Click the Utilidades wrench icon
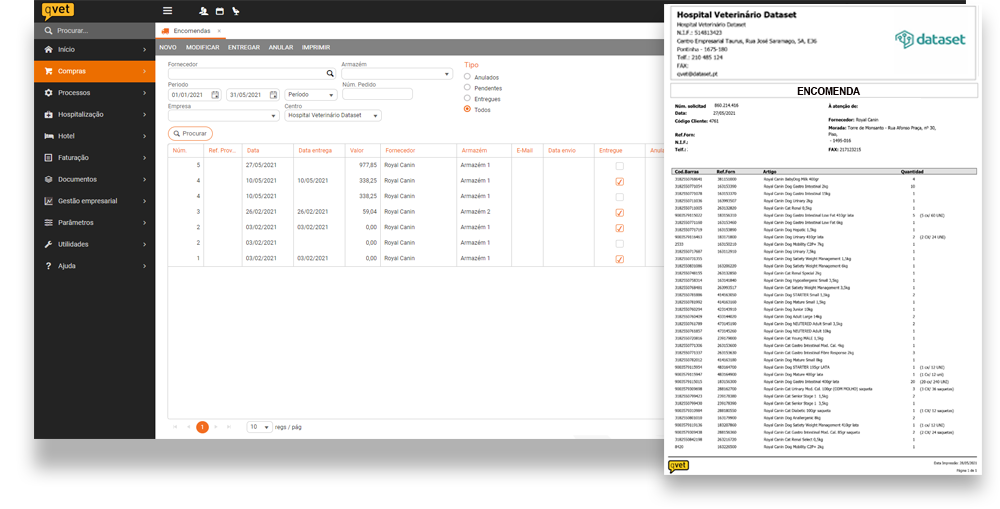Screen dimensions: 1000x509 click(48, 244)
